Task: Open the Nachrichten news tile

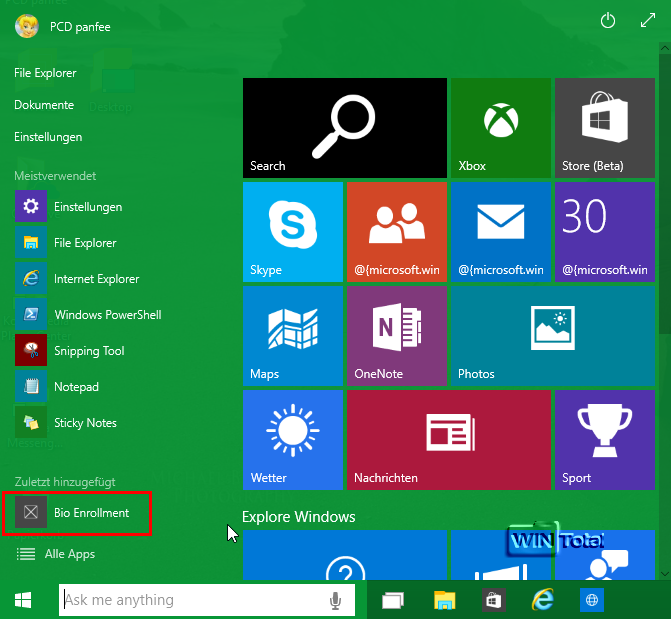Action: [448, 439]
